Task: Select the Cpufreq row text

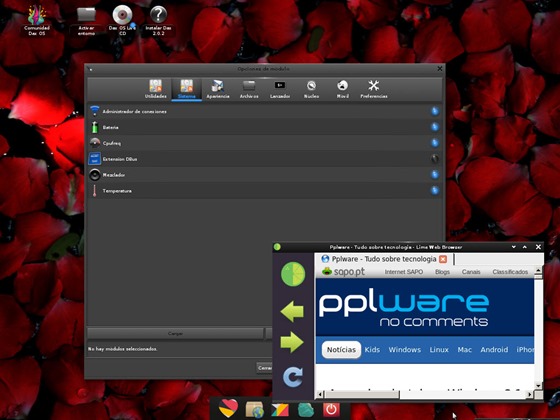Action: [x=111, y=143]
